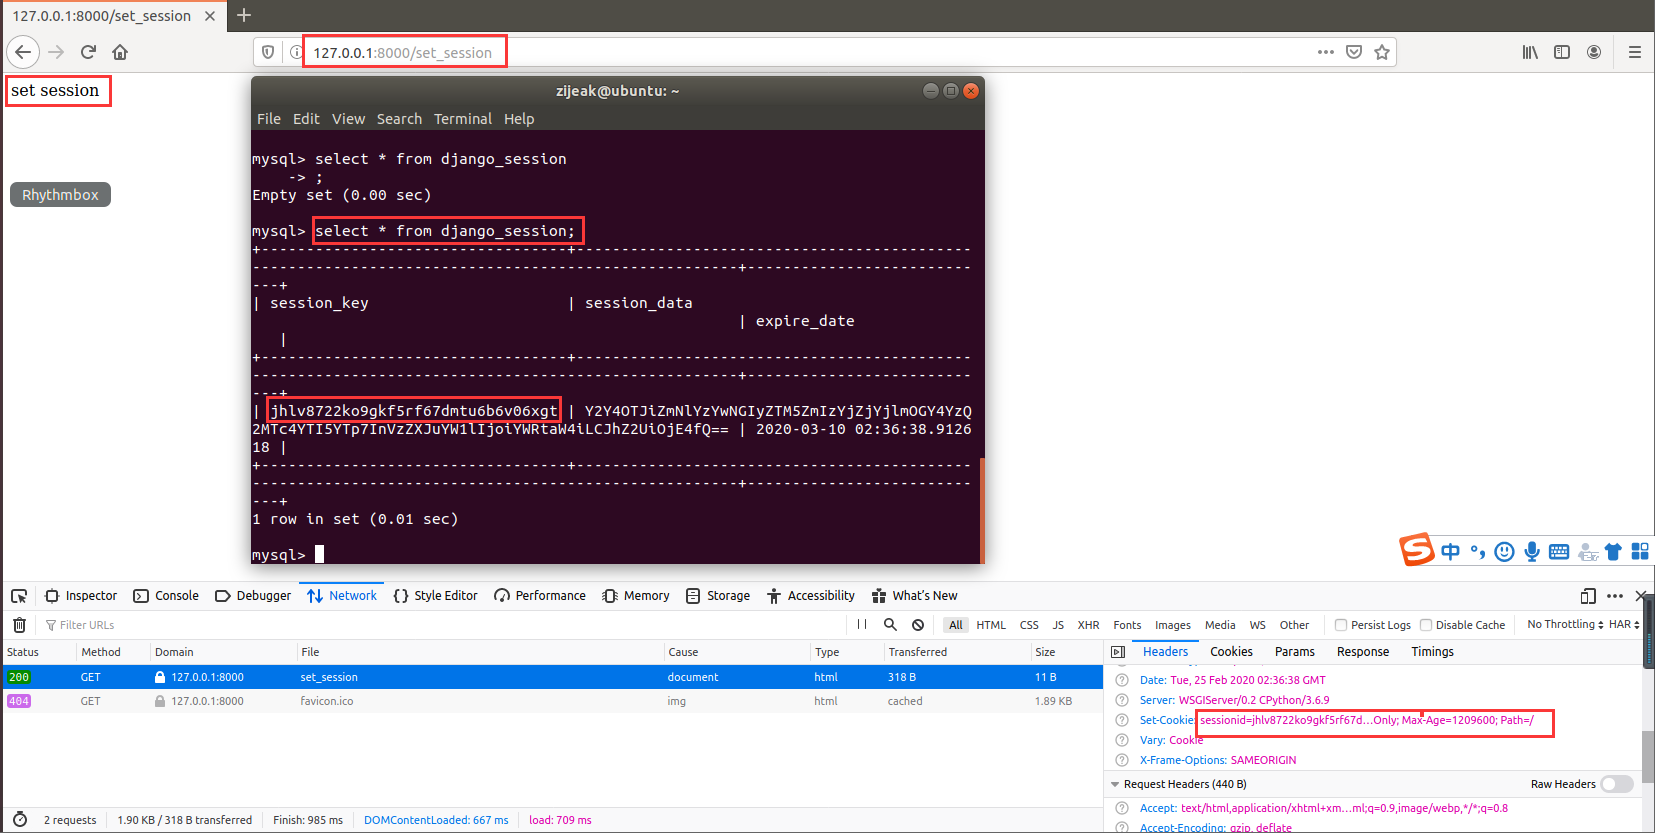Viewport: 1655px width, 833px height.
Task: Toggle the XHR request filter
Action: tap(1088, 625)
